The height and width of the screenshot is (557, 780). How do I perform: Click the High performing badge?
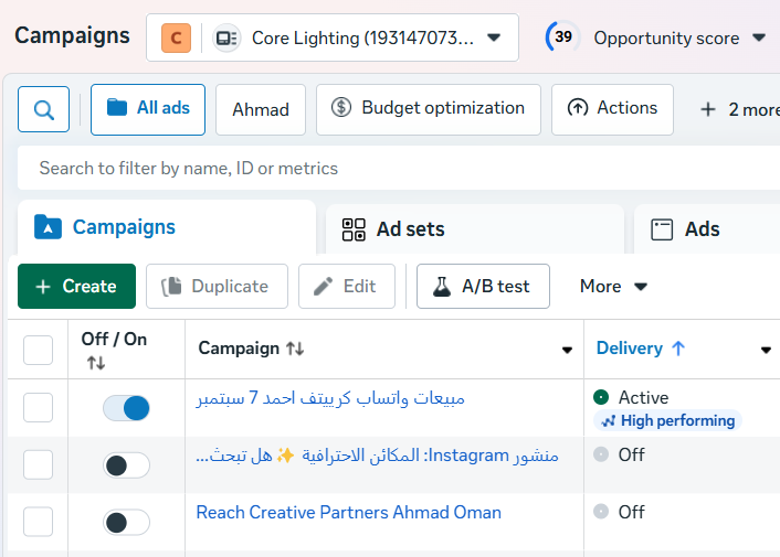pyautogui.click(x=668, y=421)
